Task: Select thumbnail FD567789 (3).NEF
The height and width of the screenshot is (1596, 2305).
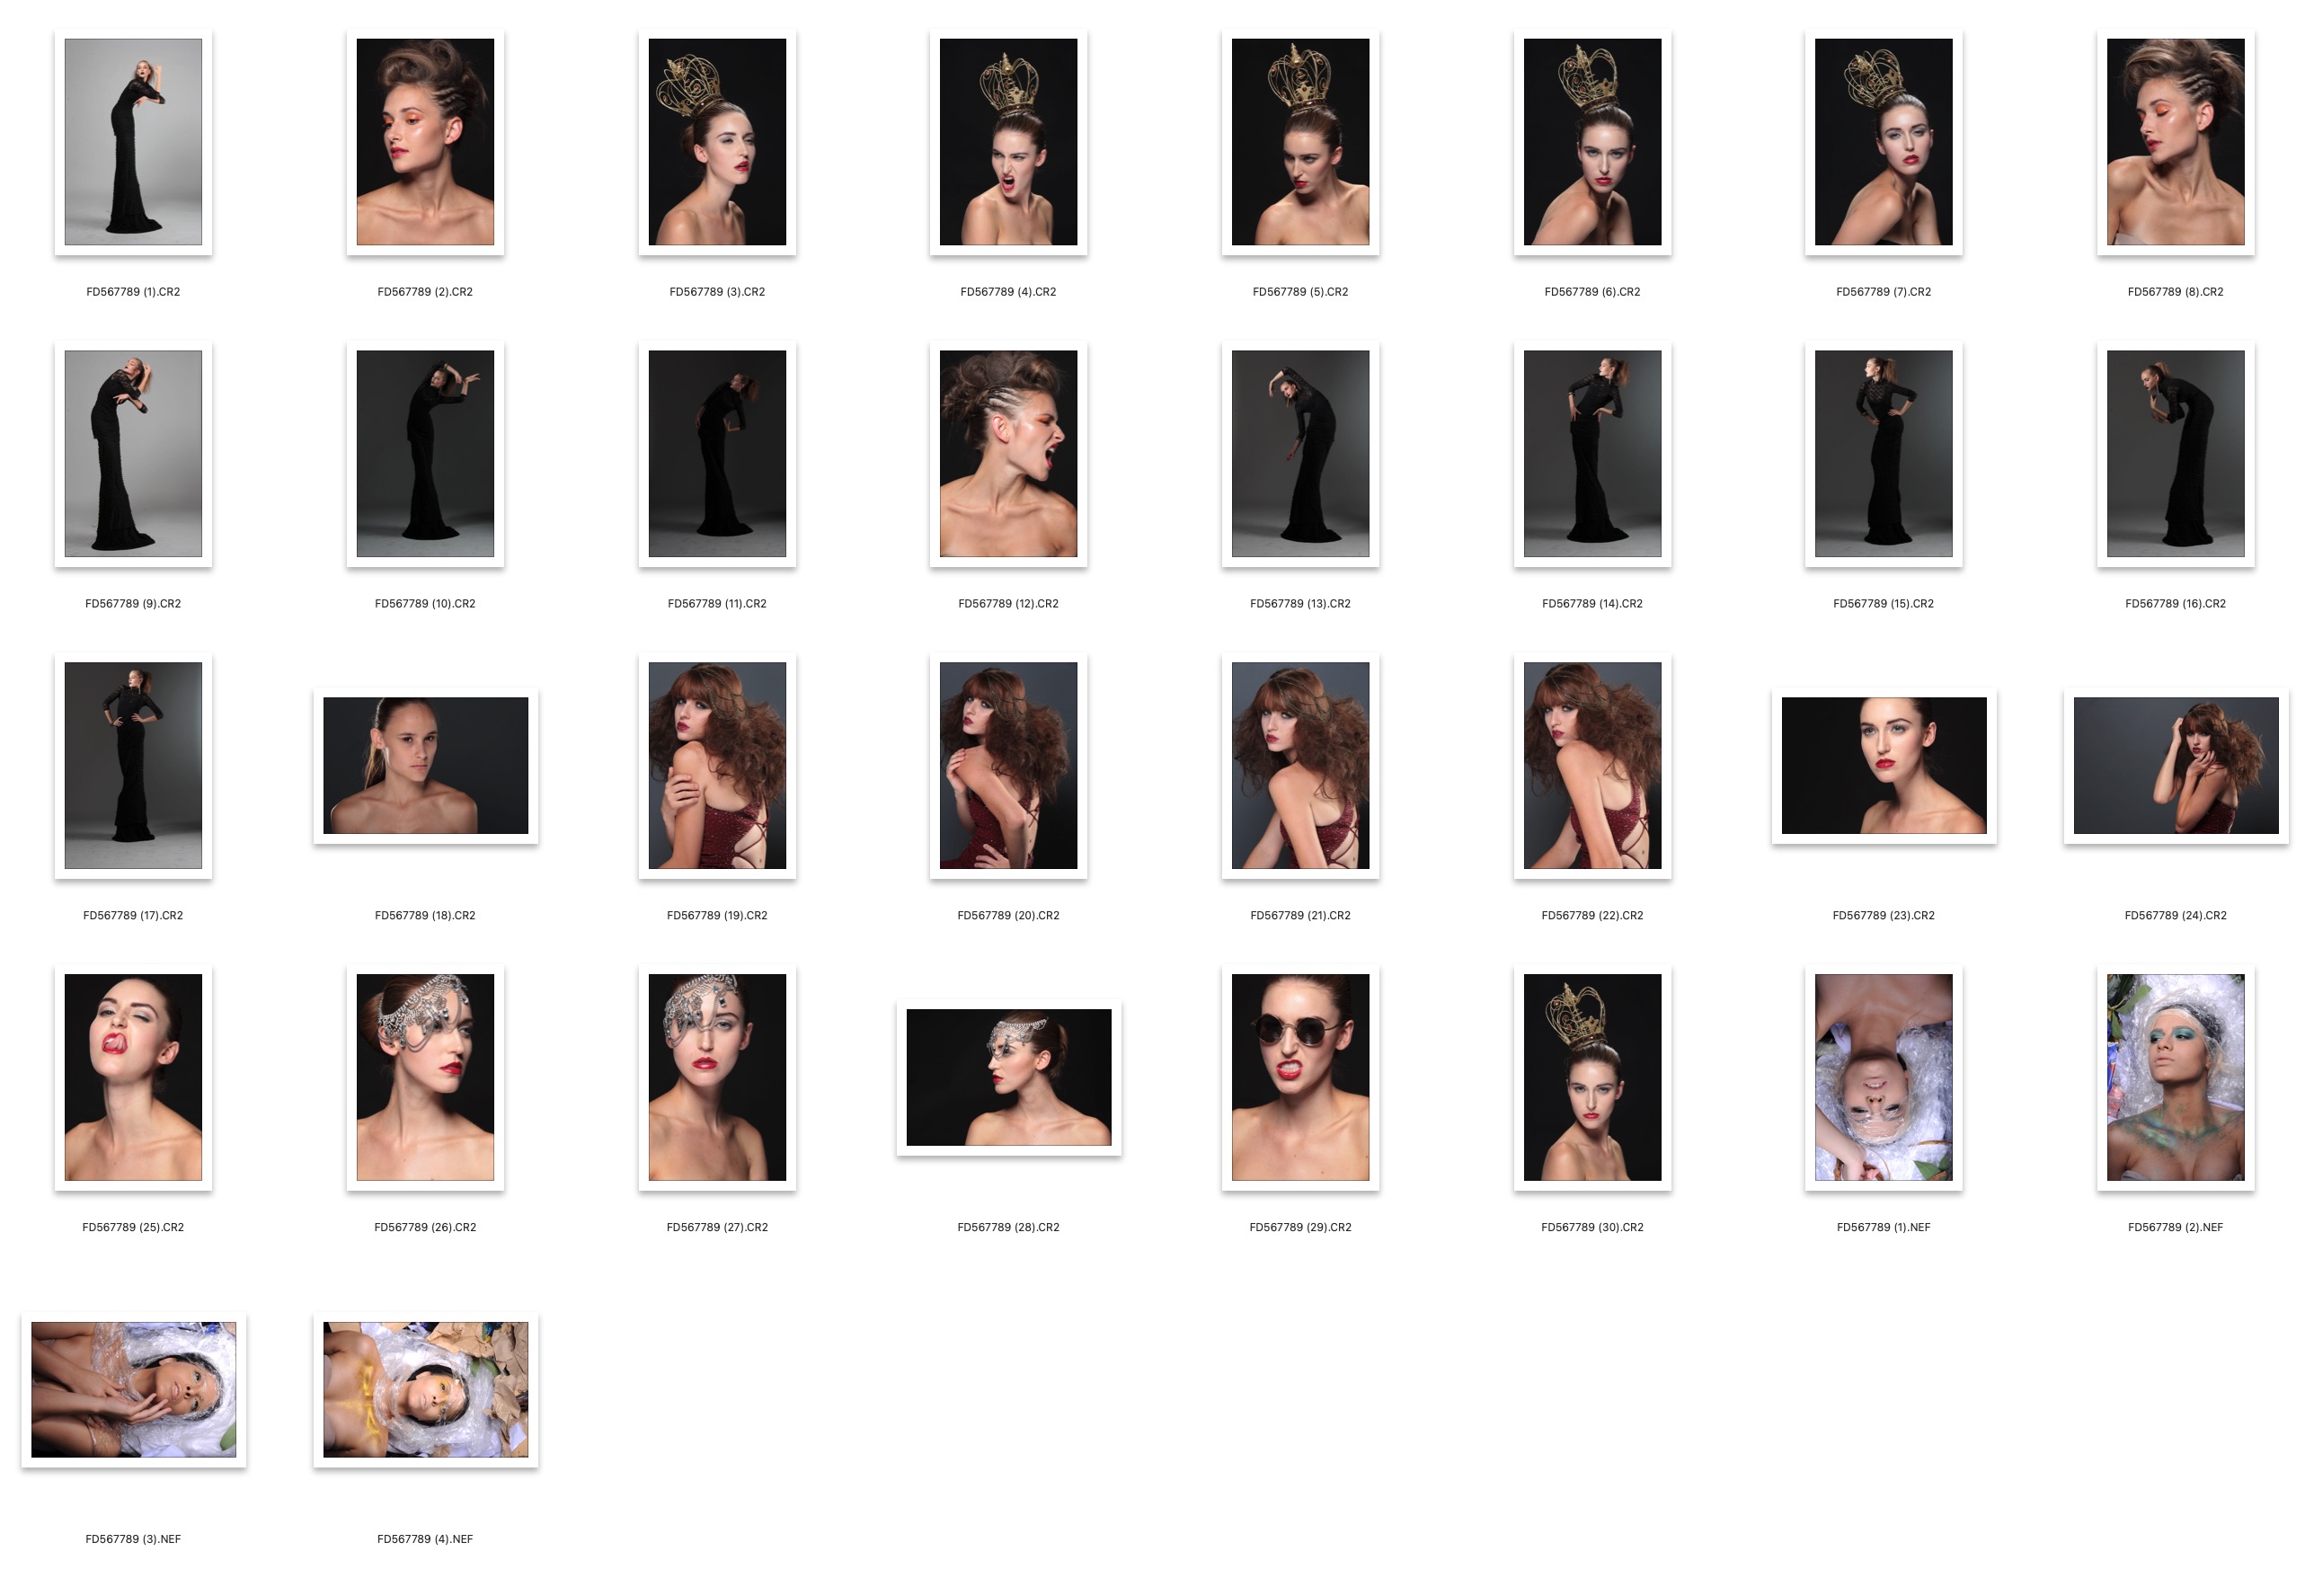Action: 133,1389
